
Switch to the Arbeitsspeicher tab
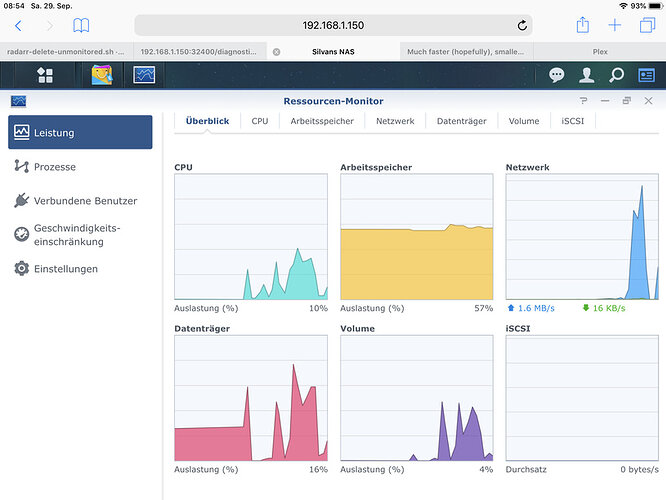click(x=322, y=121)
